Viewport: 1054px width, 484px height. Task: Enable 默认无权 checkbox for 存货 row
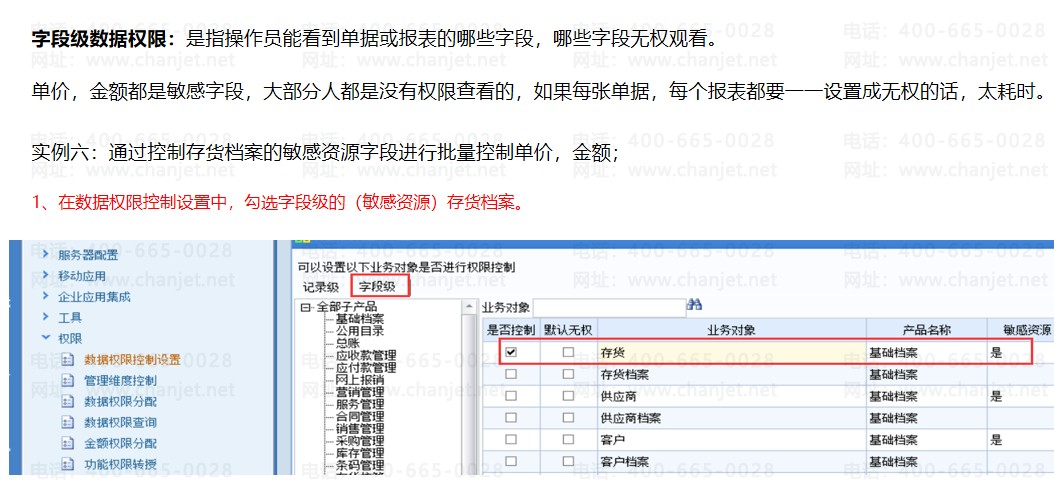click(568, 352)
